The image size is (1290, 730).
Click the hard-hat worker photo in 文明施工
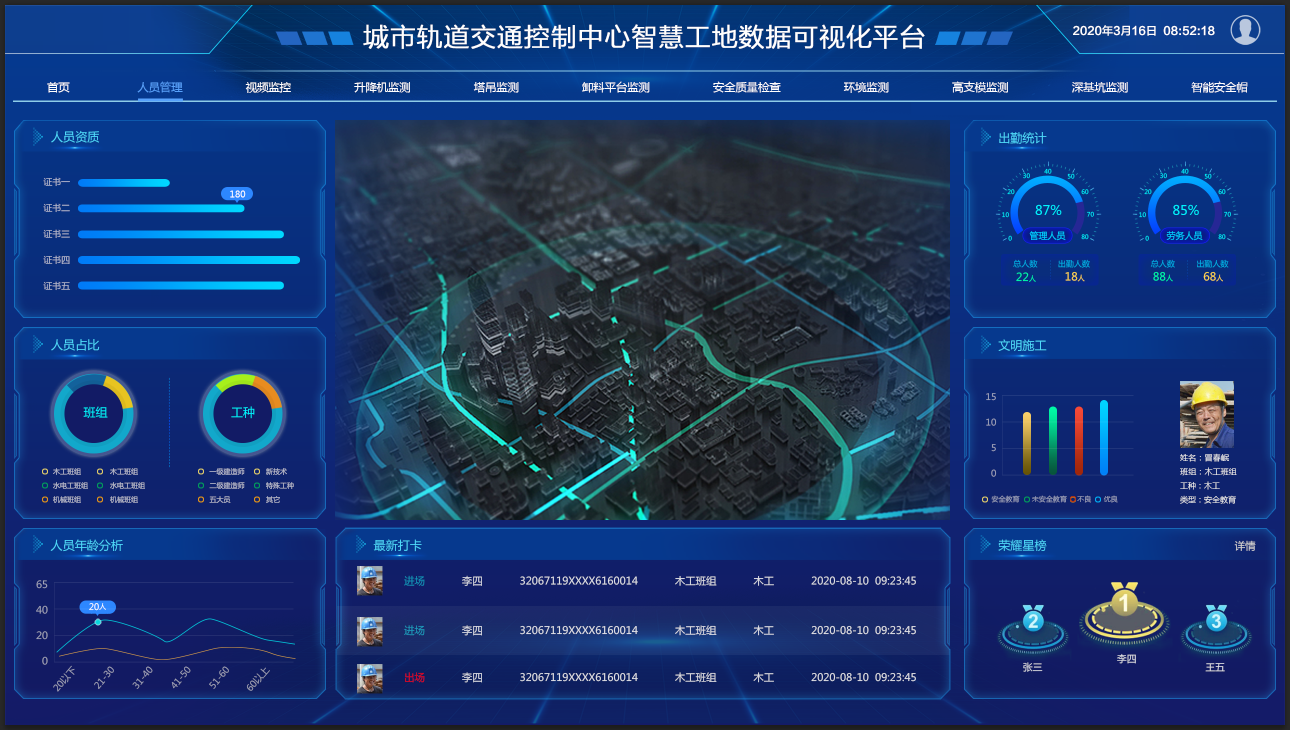1206,414
